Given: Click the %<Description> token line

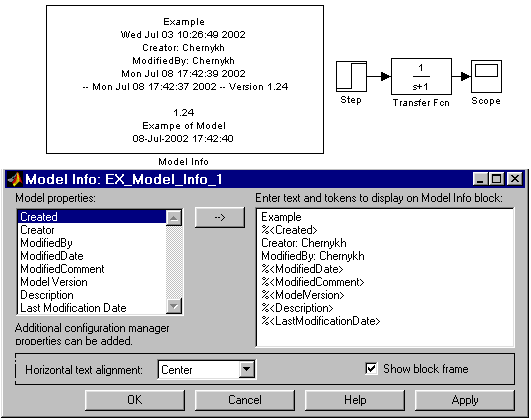Looking at the screenshot, I should coord(297,308).
